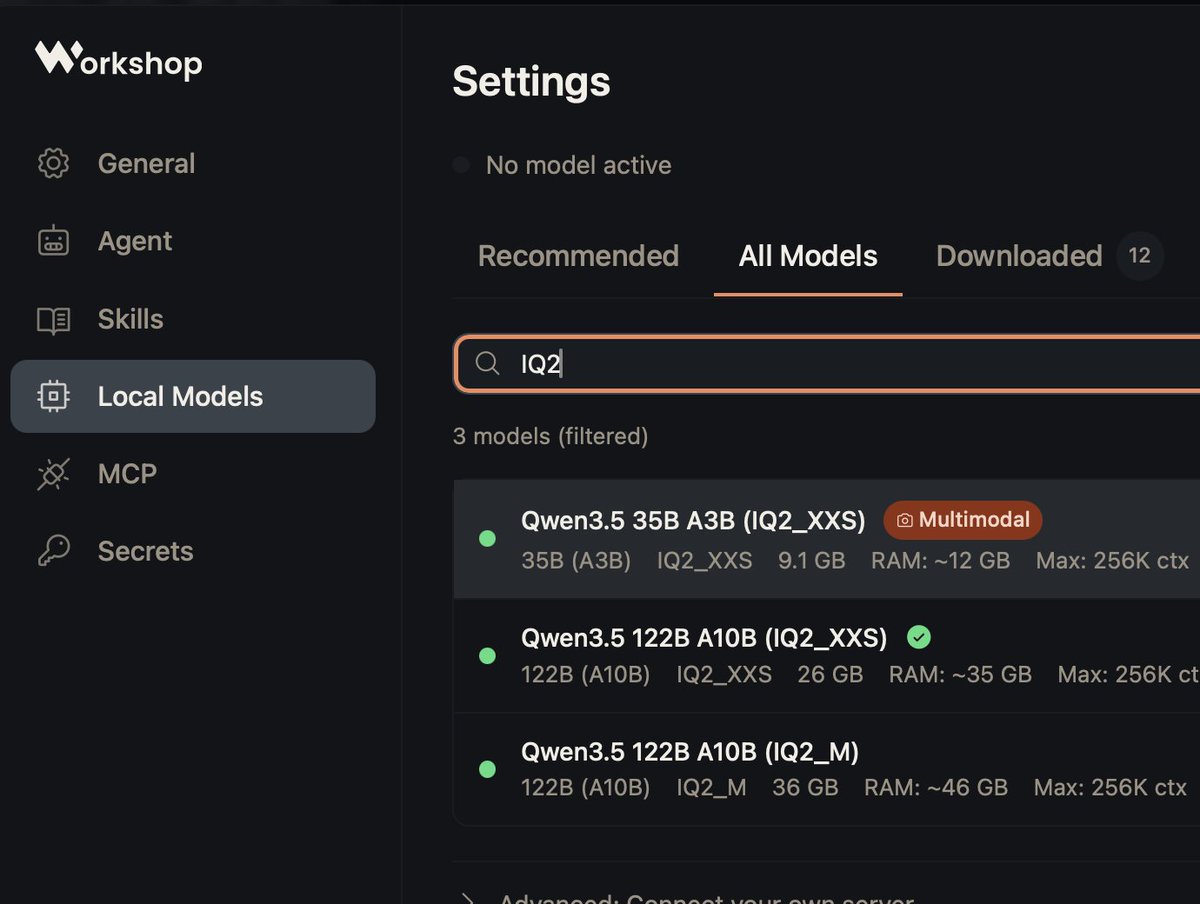This screenshot has height=904, width=1200.
Task: Click the General gear icon
Action: pyautogui.click(x=53, y=163)
